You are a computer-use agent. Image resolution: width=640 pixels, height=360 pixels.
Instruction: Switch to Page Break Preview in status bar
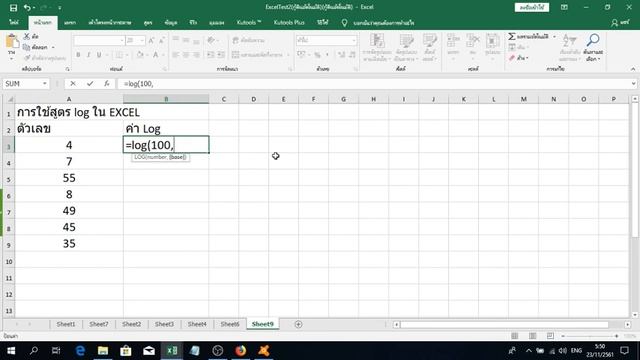coord(550,336)
